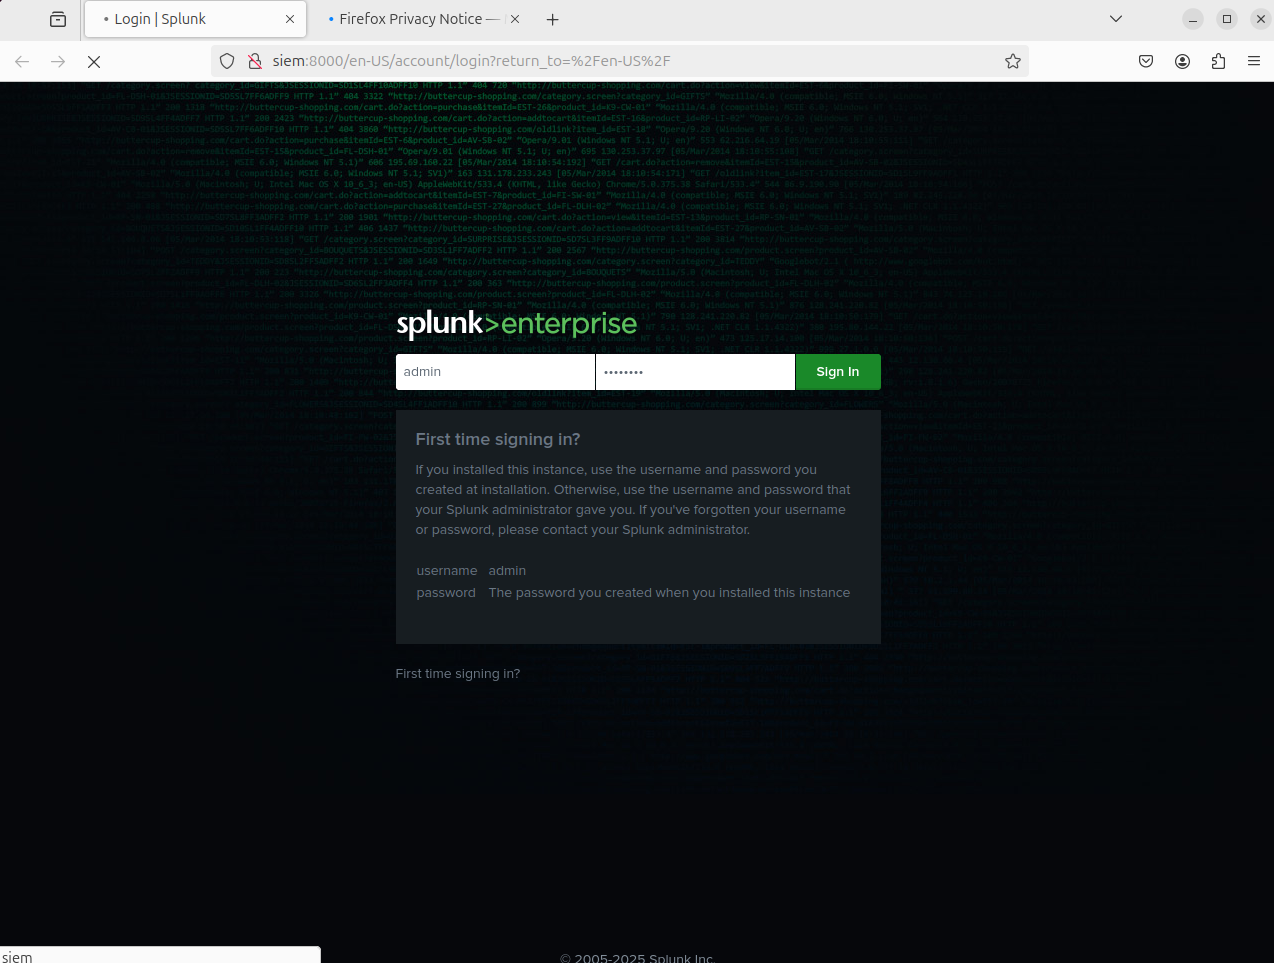Switch to the Firefox Privacy Notice tab

click(410, 19)
